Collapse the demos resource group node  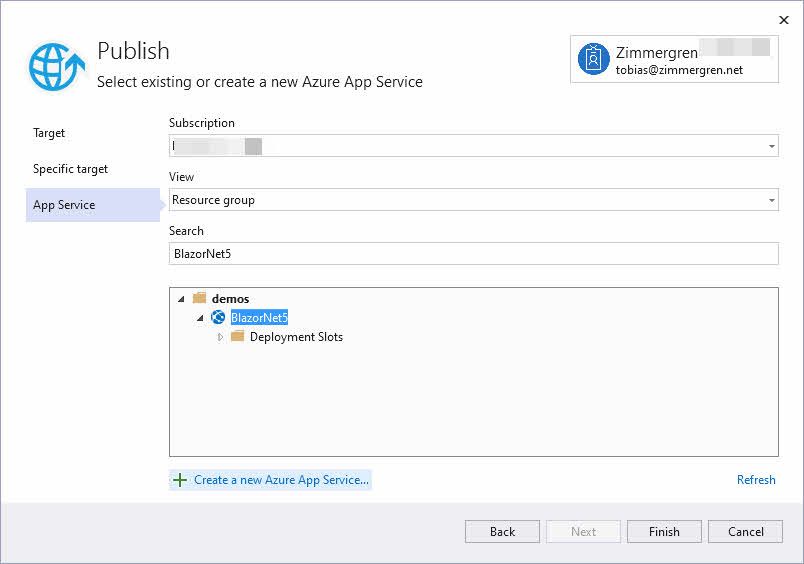point(181,299)
